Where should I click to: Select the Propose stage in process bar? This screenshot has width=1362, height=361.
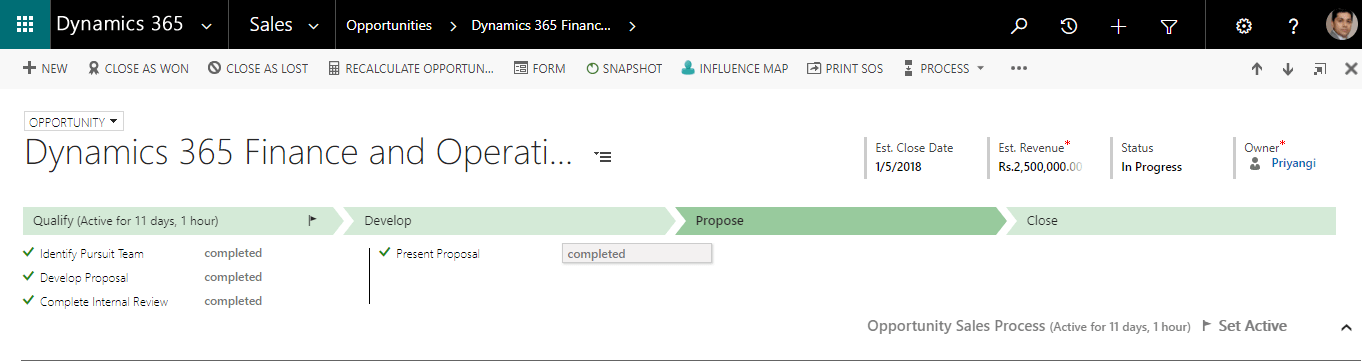840,221
